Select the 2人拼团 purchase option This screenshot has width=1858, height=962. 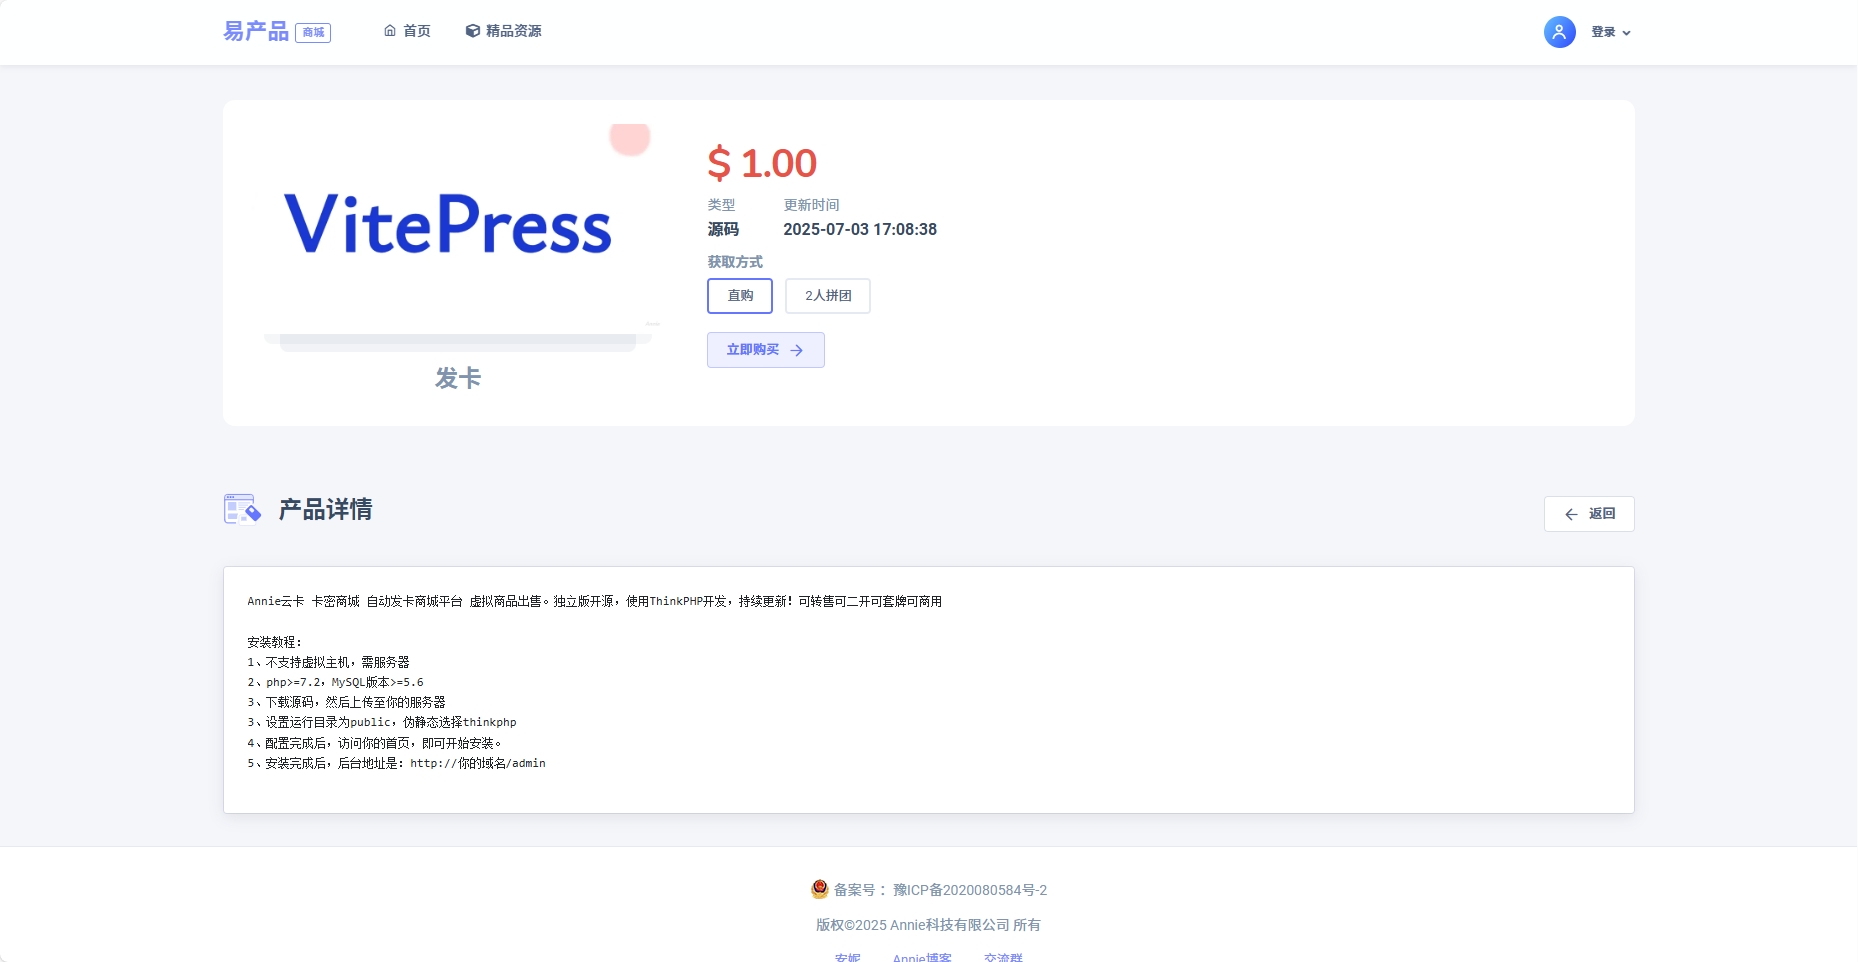[x=827, y=296]
